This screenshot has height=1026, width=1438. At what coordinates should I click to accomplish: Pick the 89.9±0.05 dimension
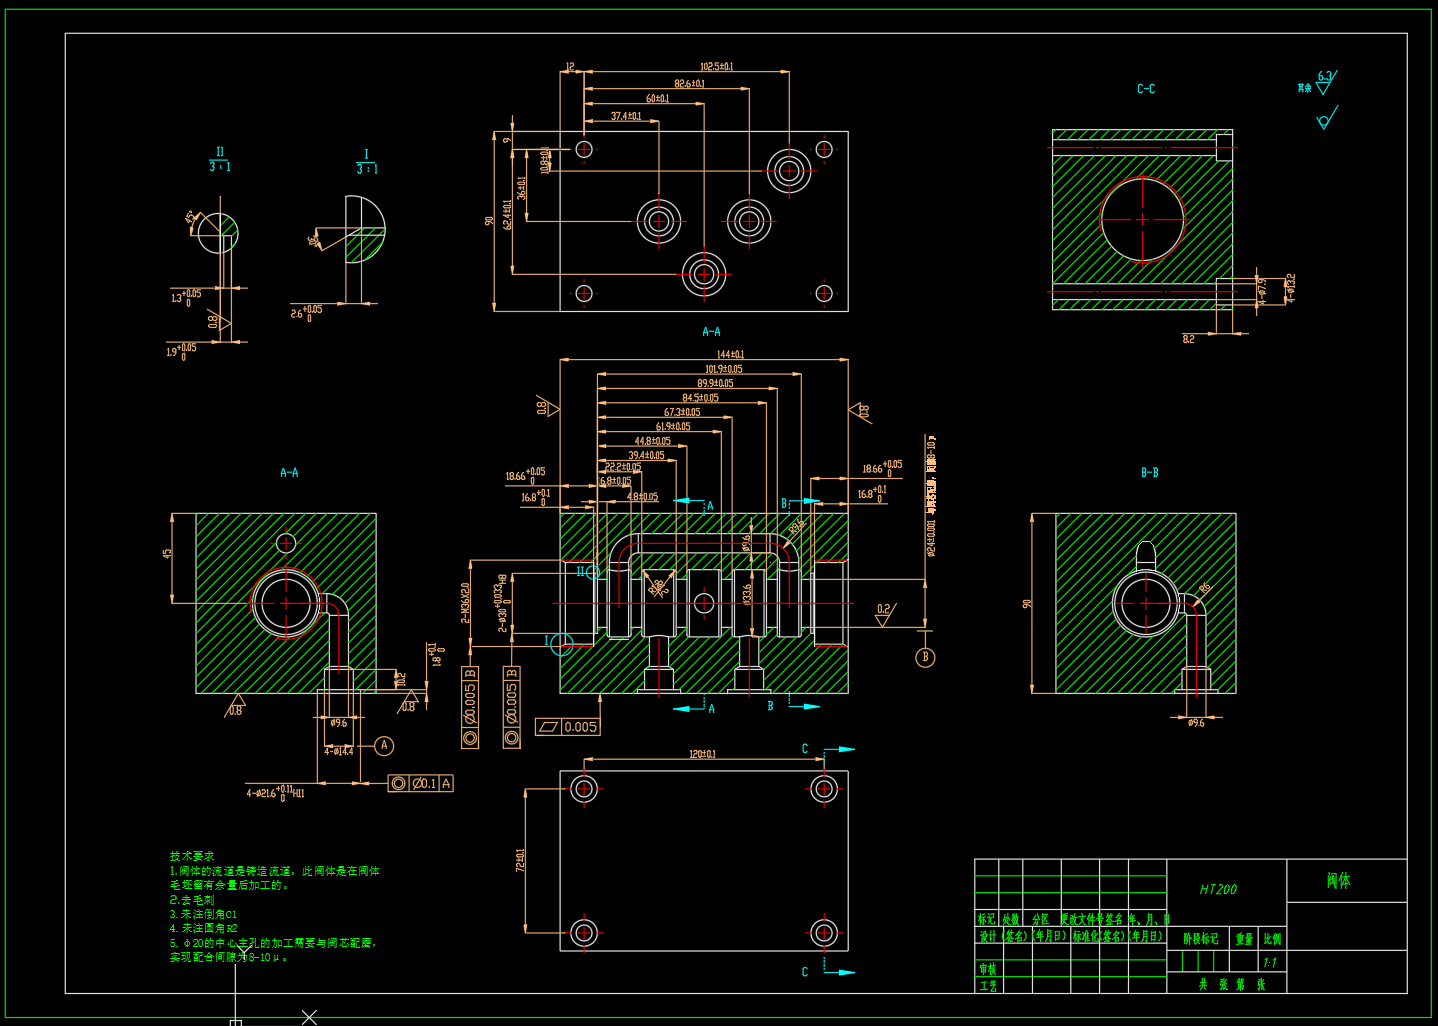(715, 383)
